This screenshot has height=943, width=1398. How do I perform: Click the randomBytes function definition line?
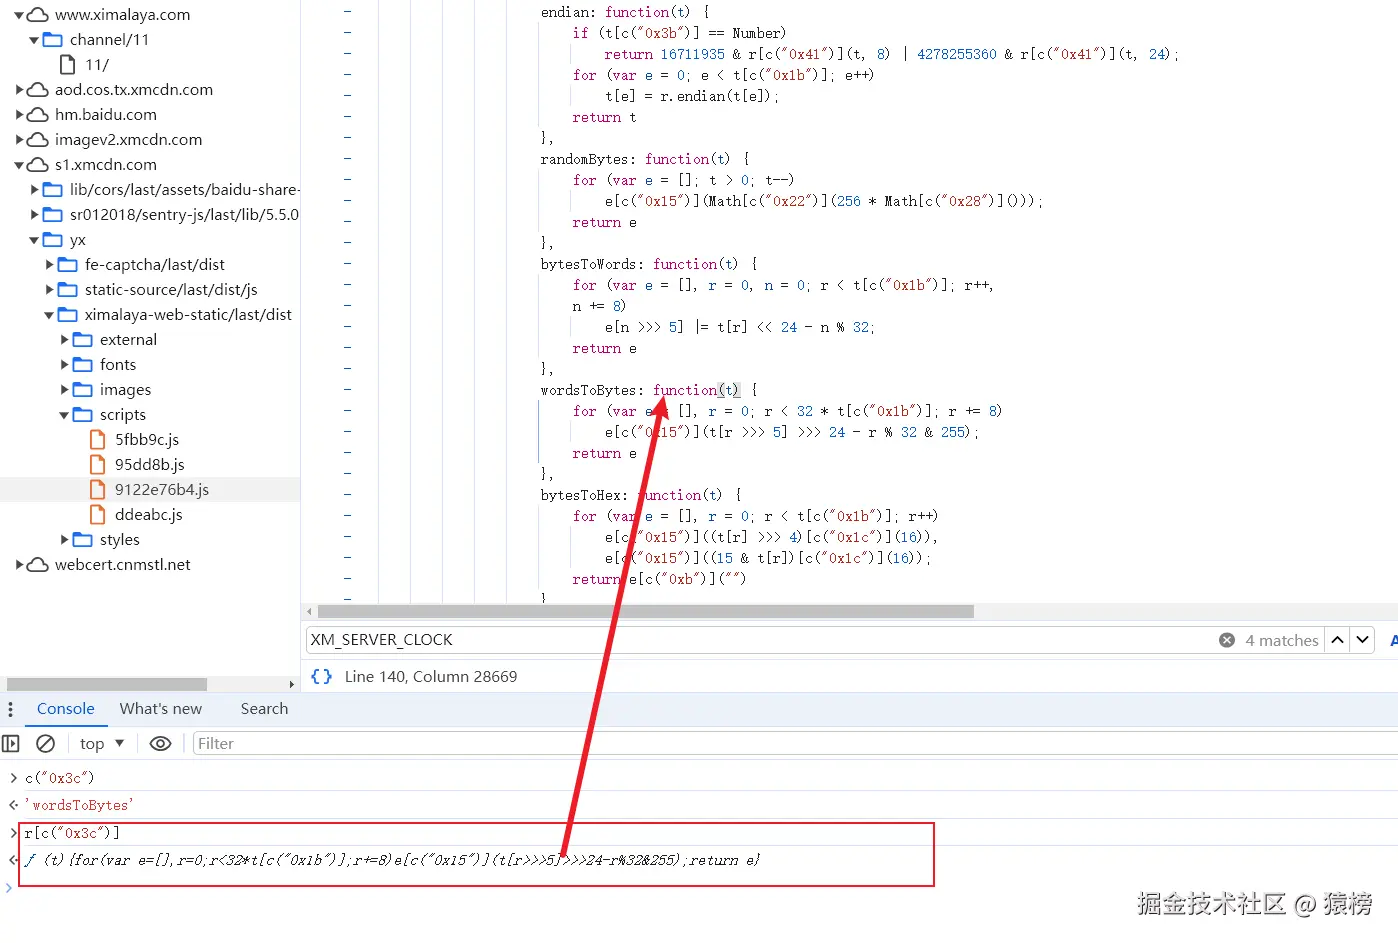coord(645,159)
